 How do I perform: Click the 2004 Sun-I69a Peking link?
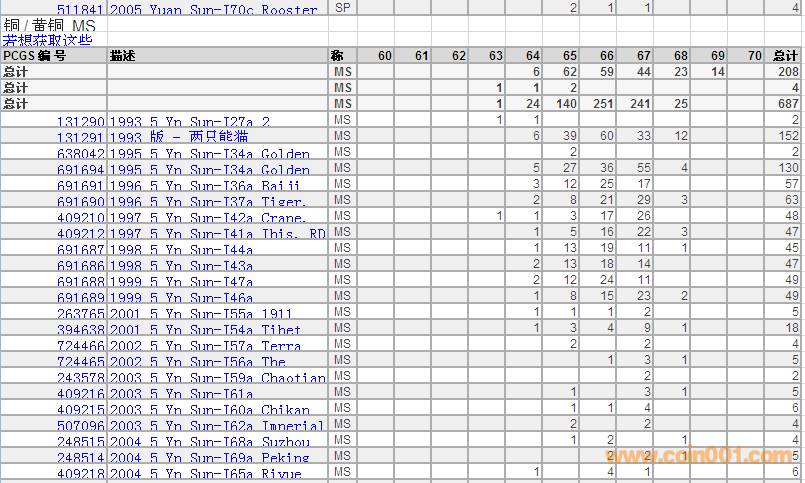(209, 458)
